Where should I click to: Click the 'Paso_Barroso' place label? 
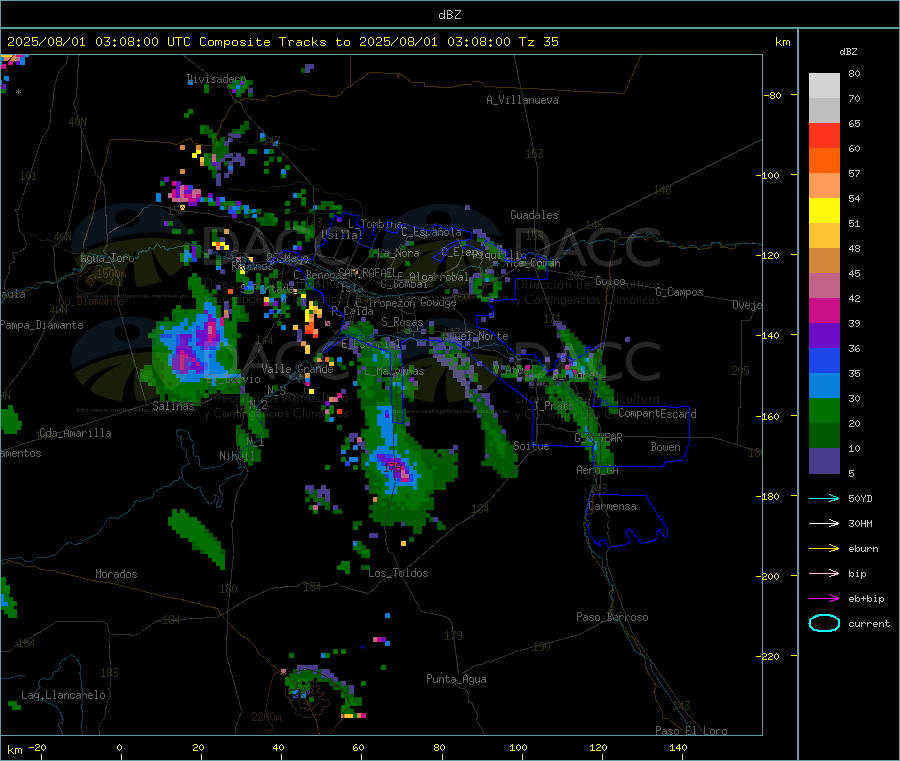point(612,617)
